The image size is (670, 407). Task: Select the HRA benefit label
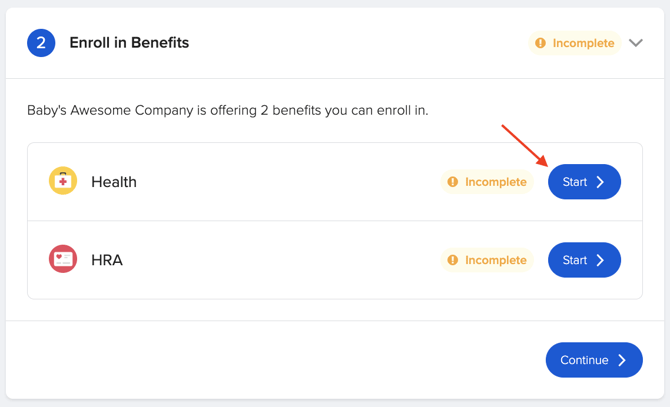pyautogui.click(x=107, y=260)
